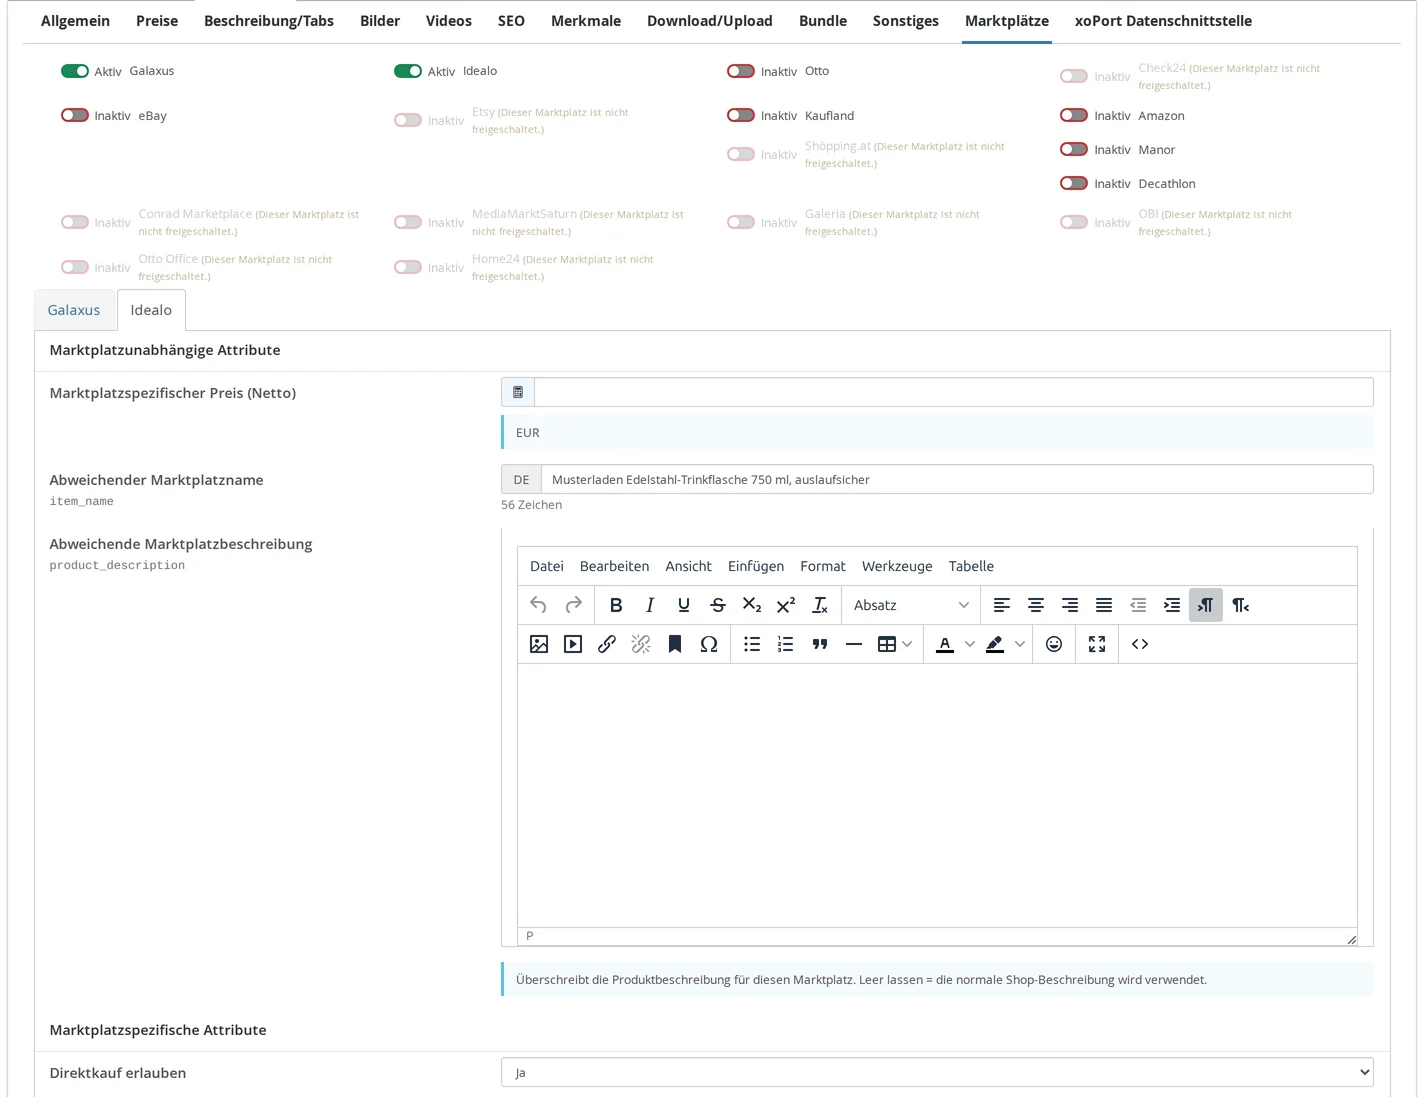The width and height of the screenshot is (1424, 1097).
Task: Insert an image with editor toolbar icon
Action: point(539,644)
